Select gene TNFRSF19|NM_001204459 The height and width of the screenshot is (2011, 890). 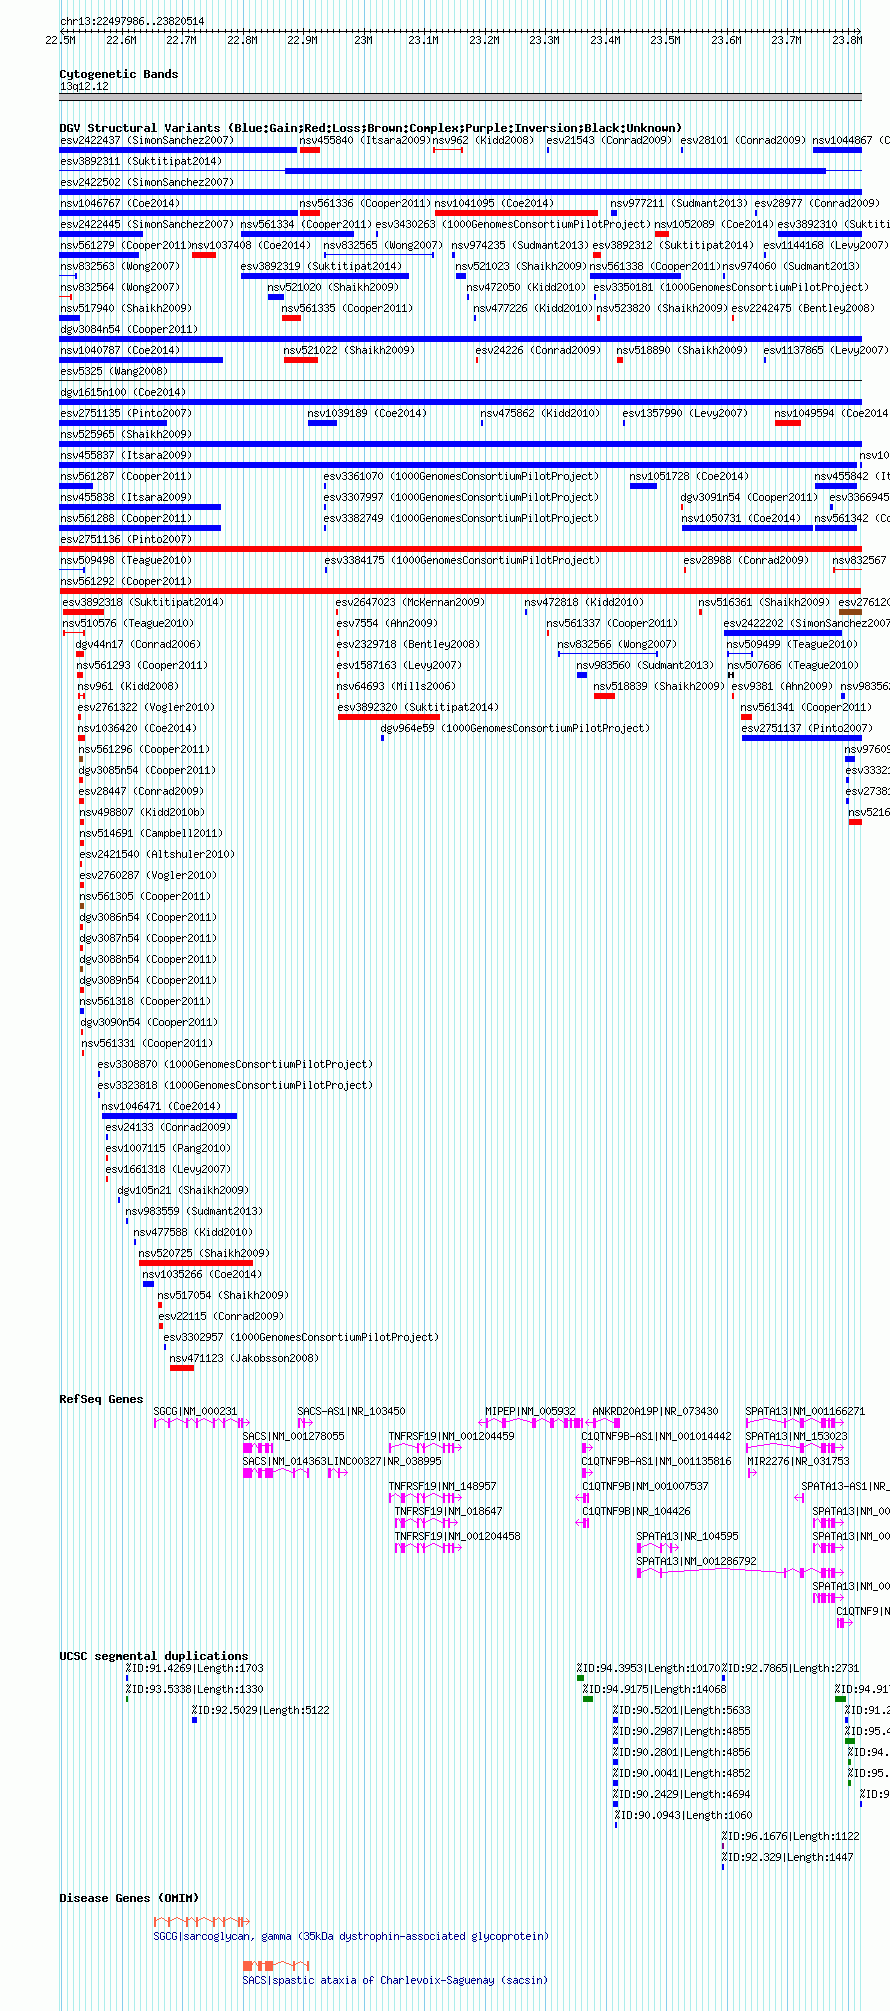point(452,1436)
